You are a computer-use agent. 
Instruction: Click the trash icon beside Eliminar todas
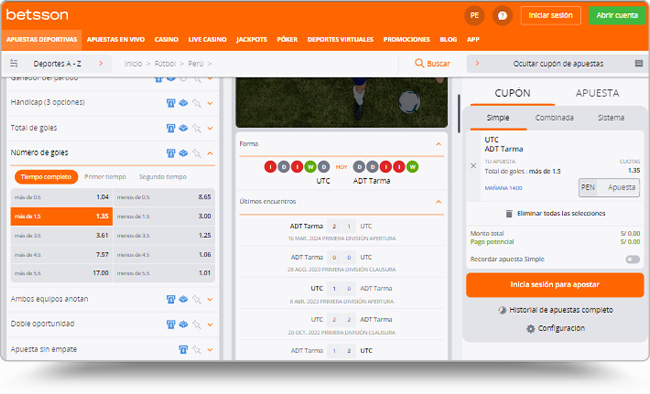click(509, 214)
